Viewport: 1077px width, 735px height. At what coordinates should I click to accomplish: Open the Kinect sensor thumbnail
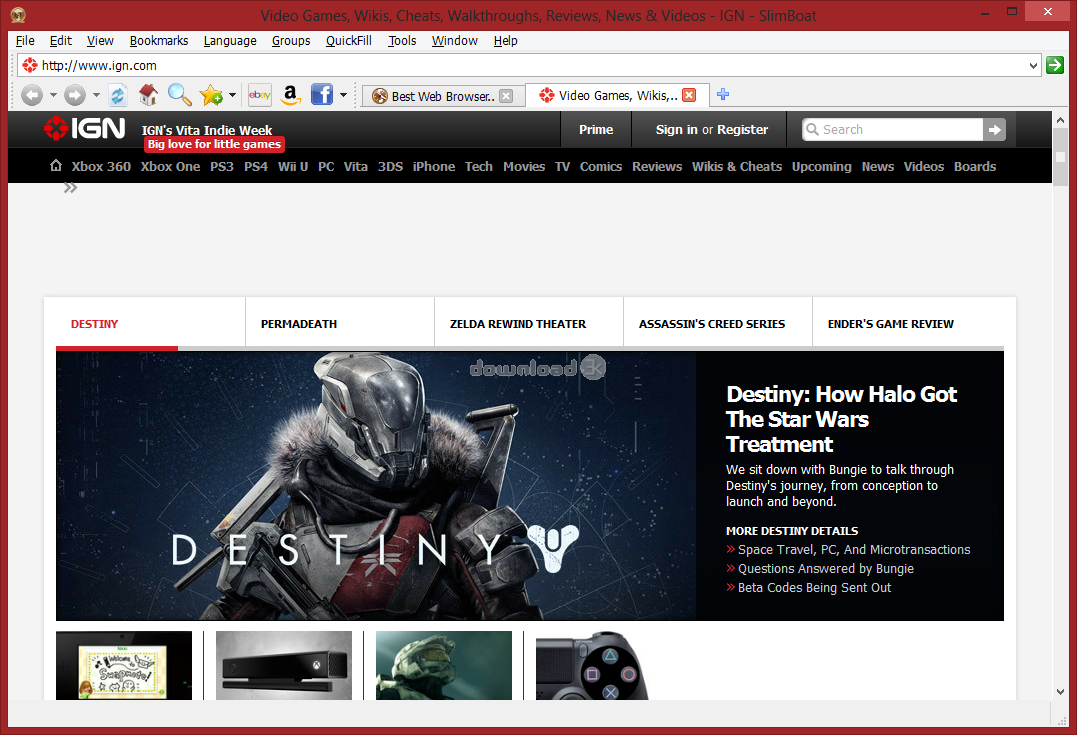[x=284, y=666]
